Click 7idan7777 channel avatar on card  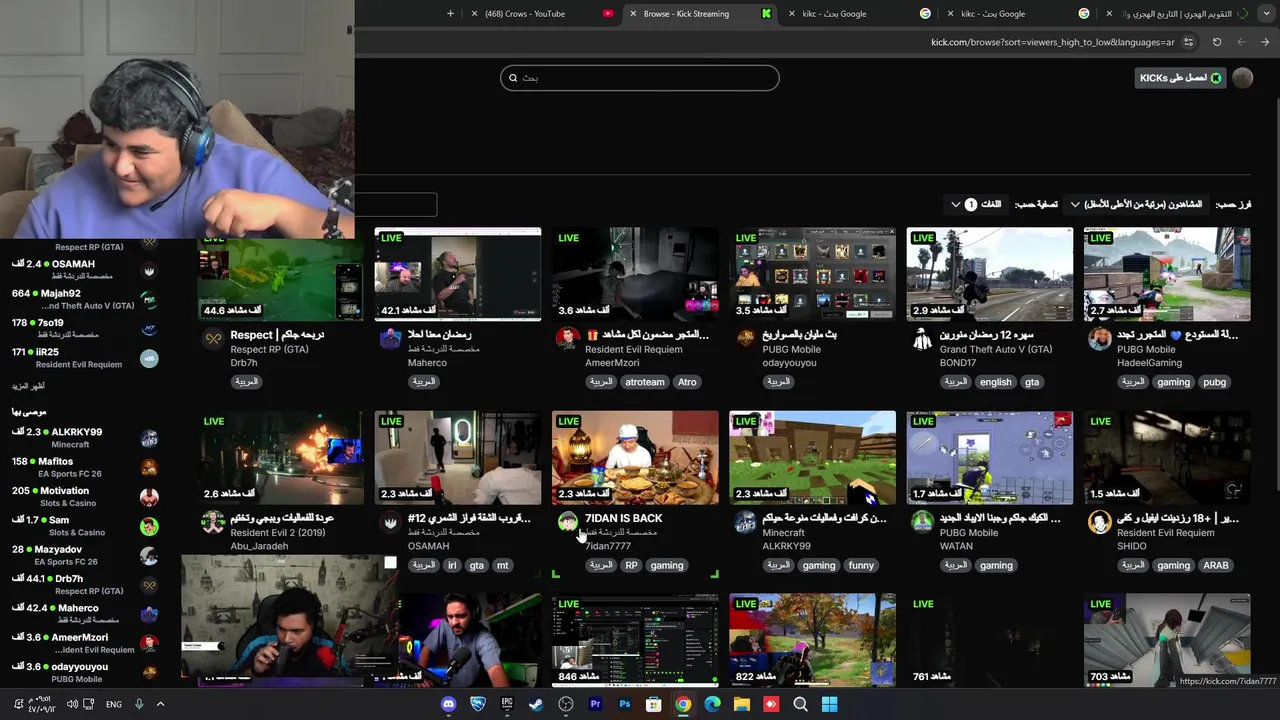(568, 521)
